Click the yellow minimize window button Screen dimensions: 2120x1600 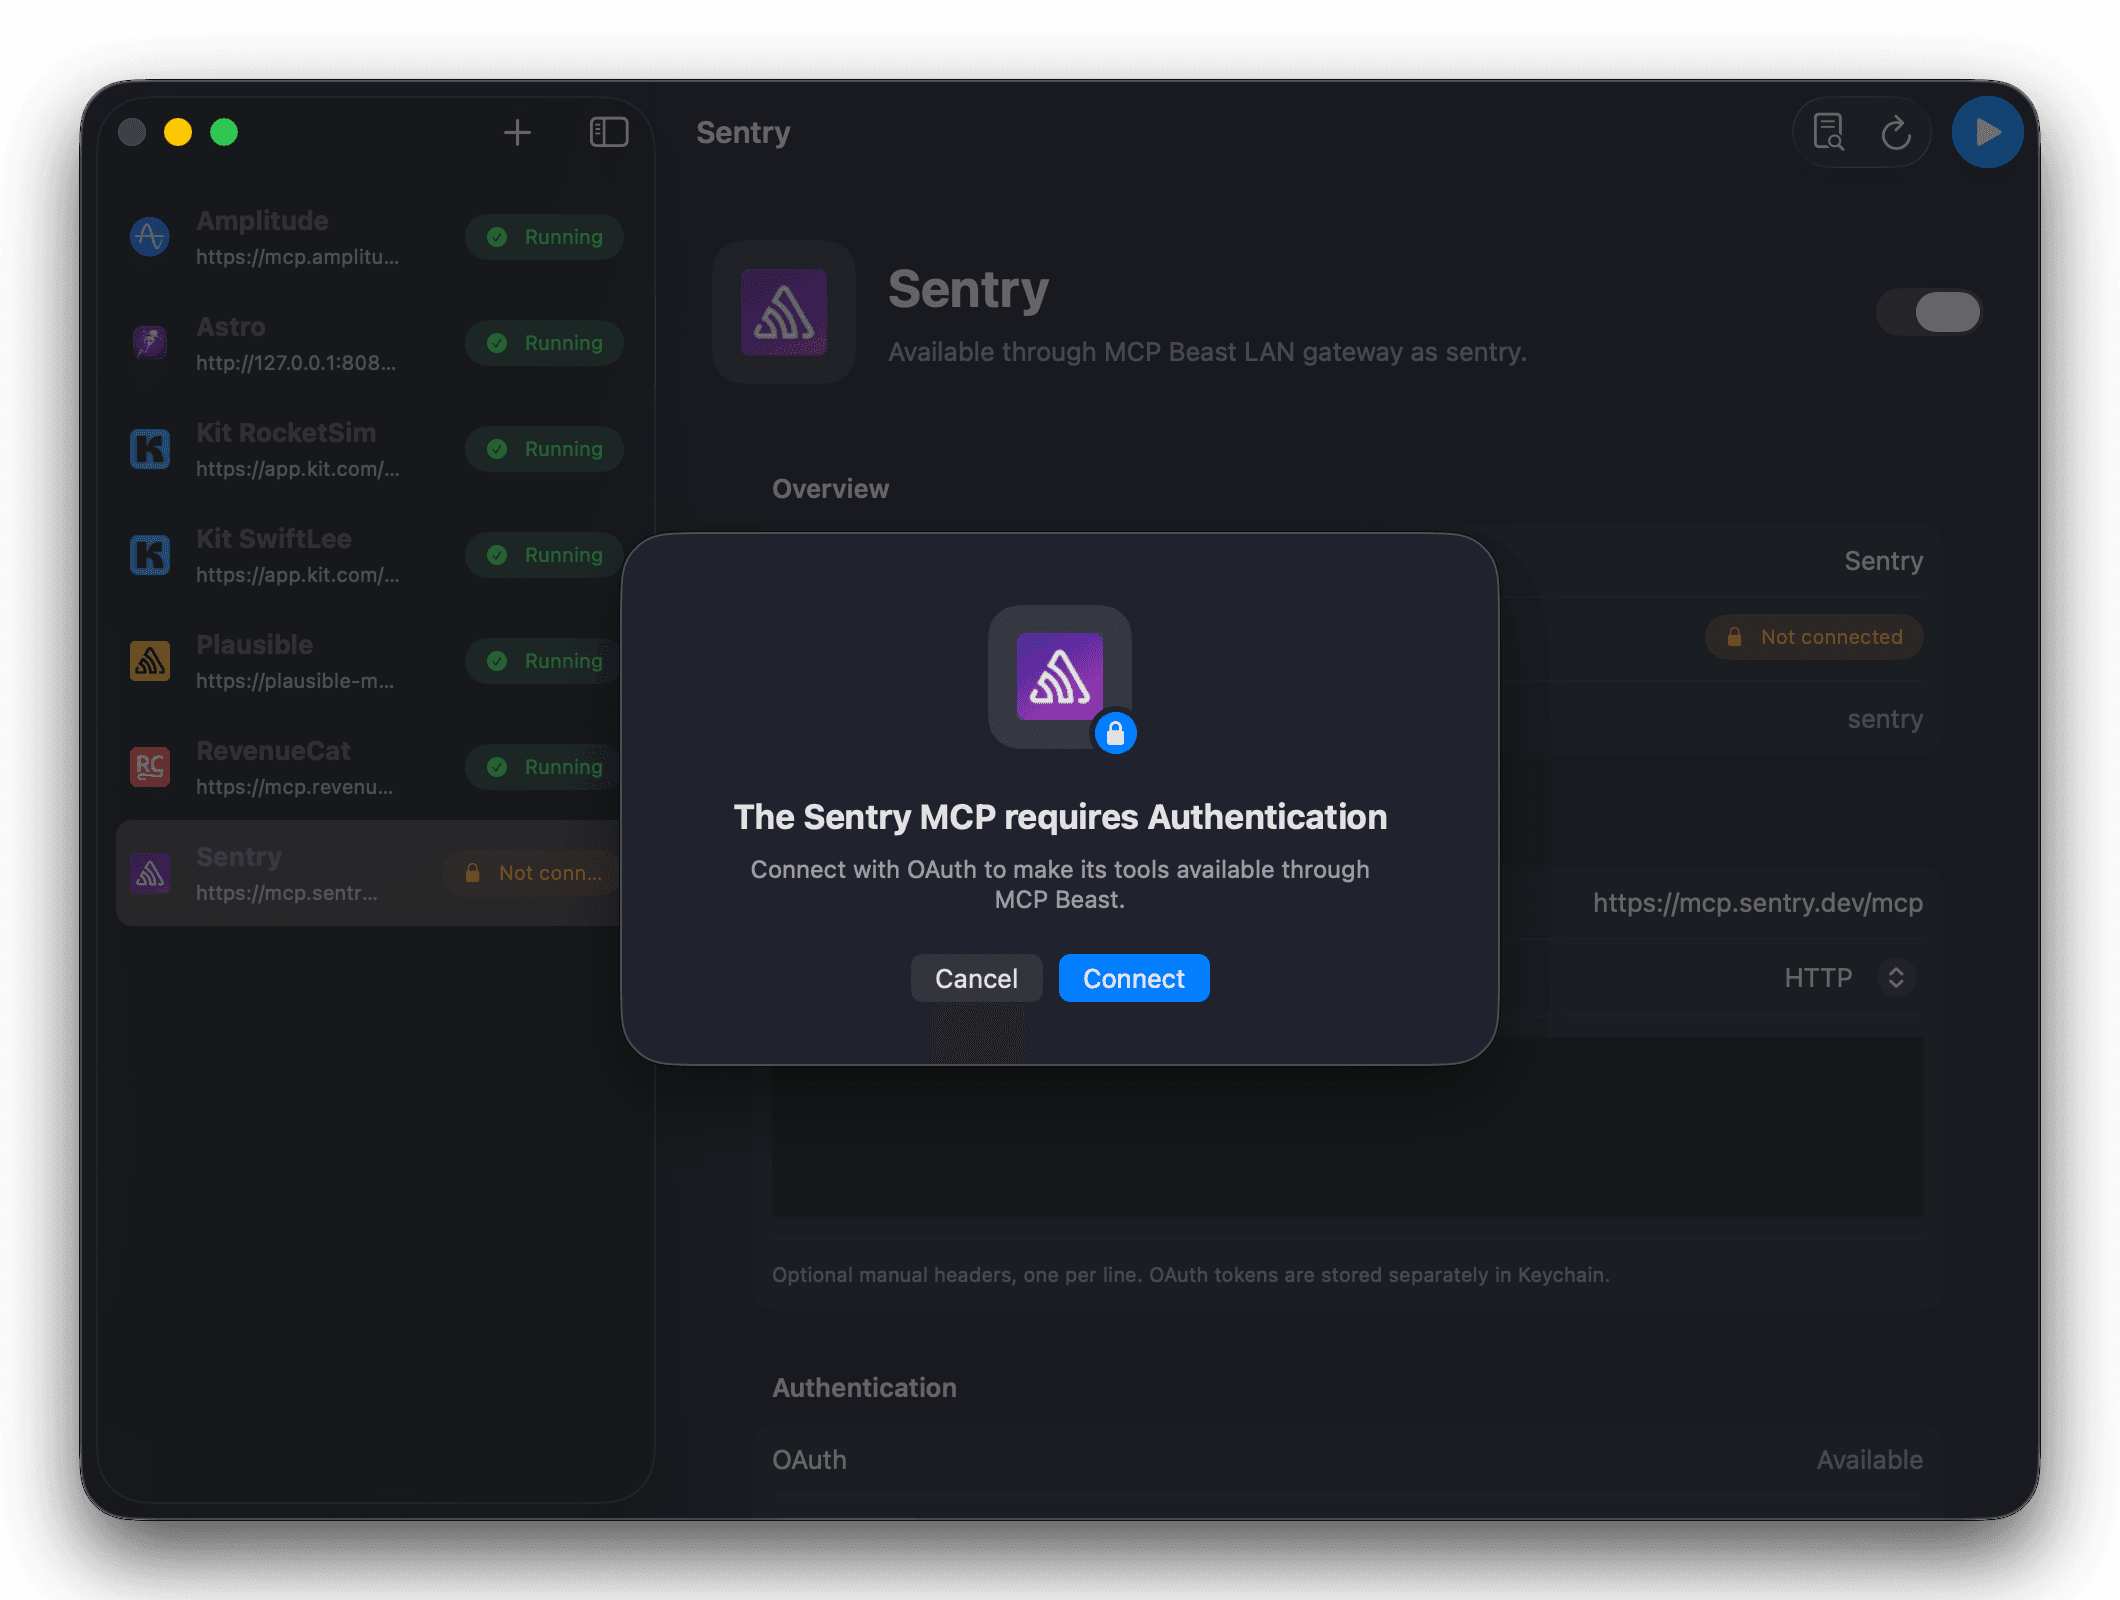(178, 132)
